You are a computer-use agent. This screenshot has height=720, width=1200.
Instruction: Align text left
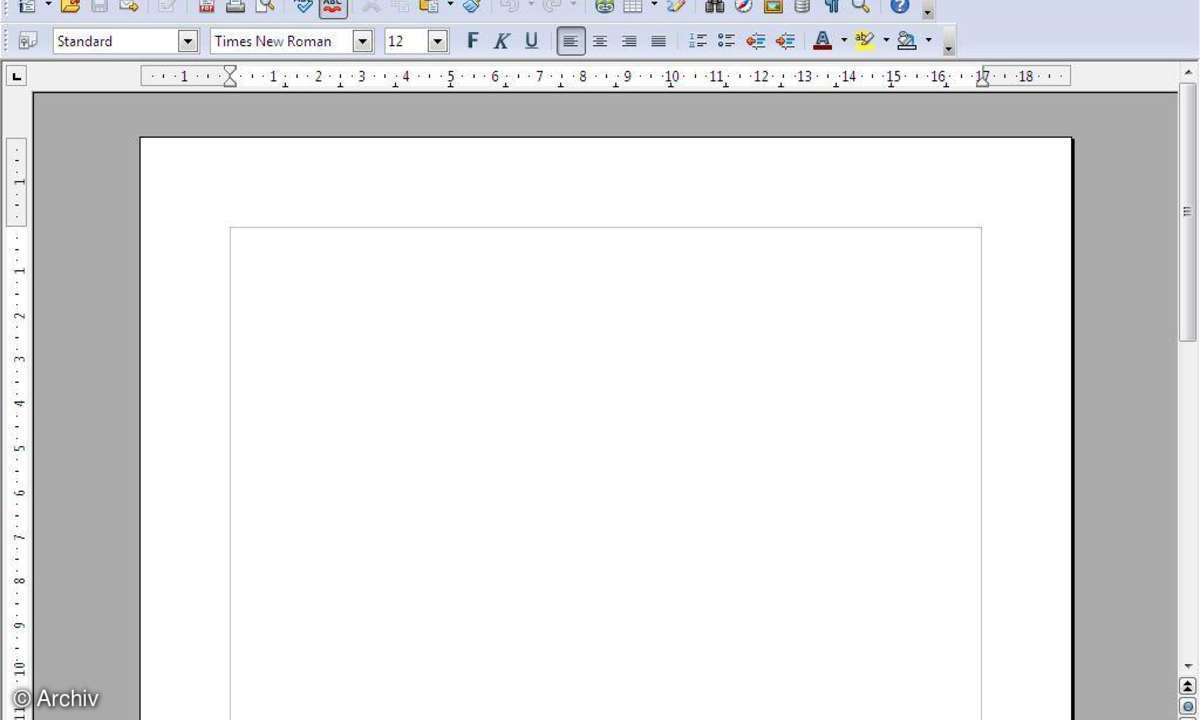[571, 41]
